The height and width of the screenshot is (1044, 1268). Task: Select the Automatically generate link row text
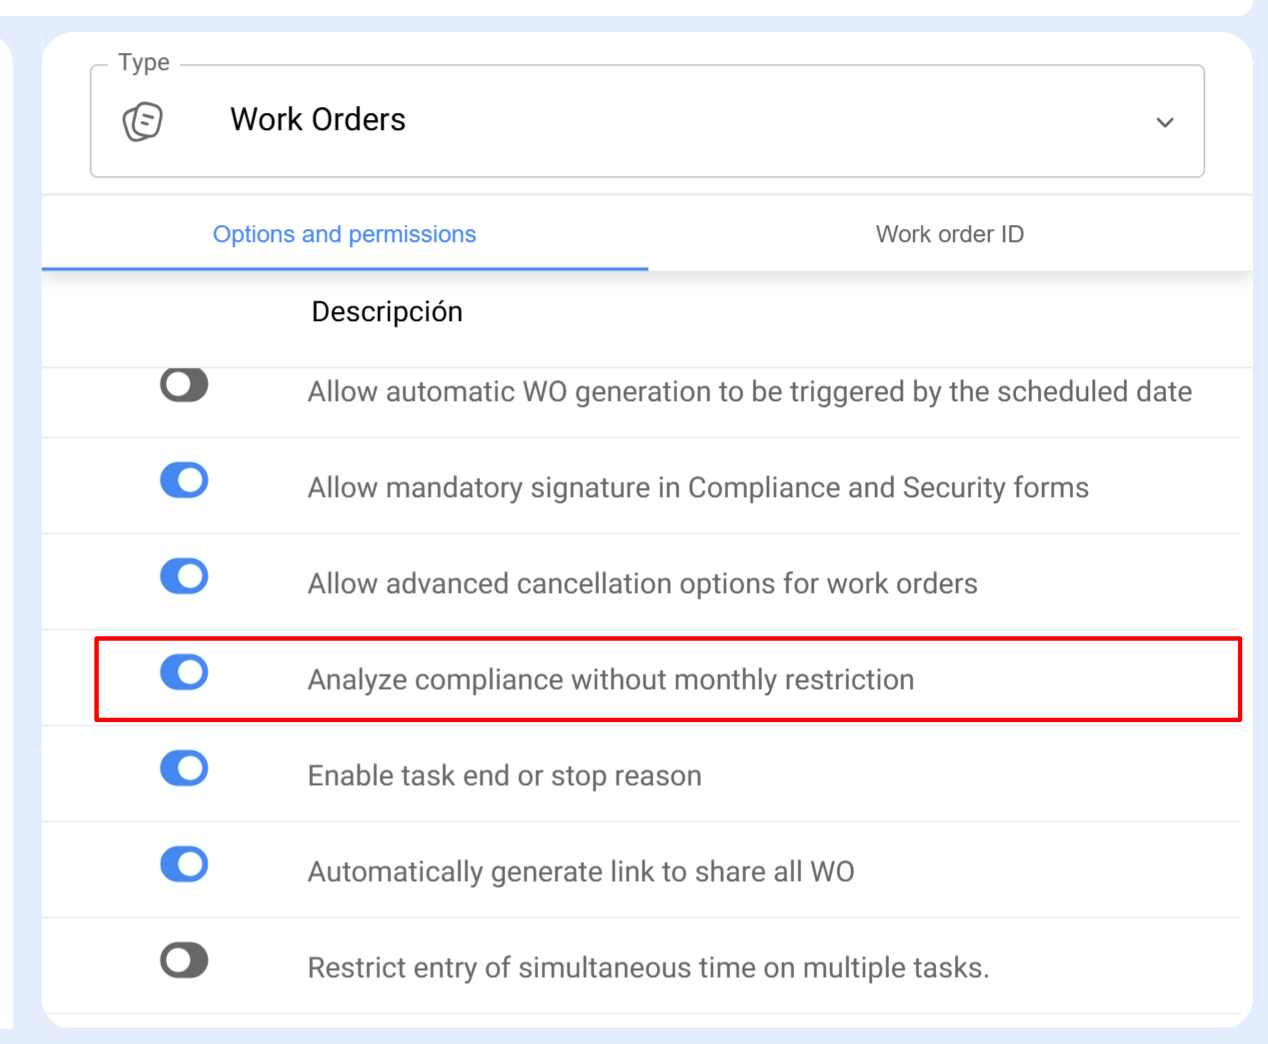click(580, 872)
